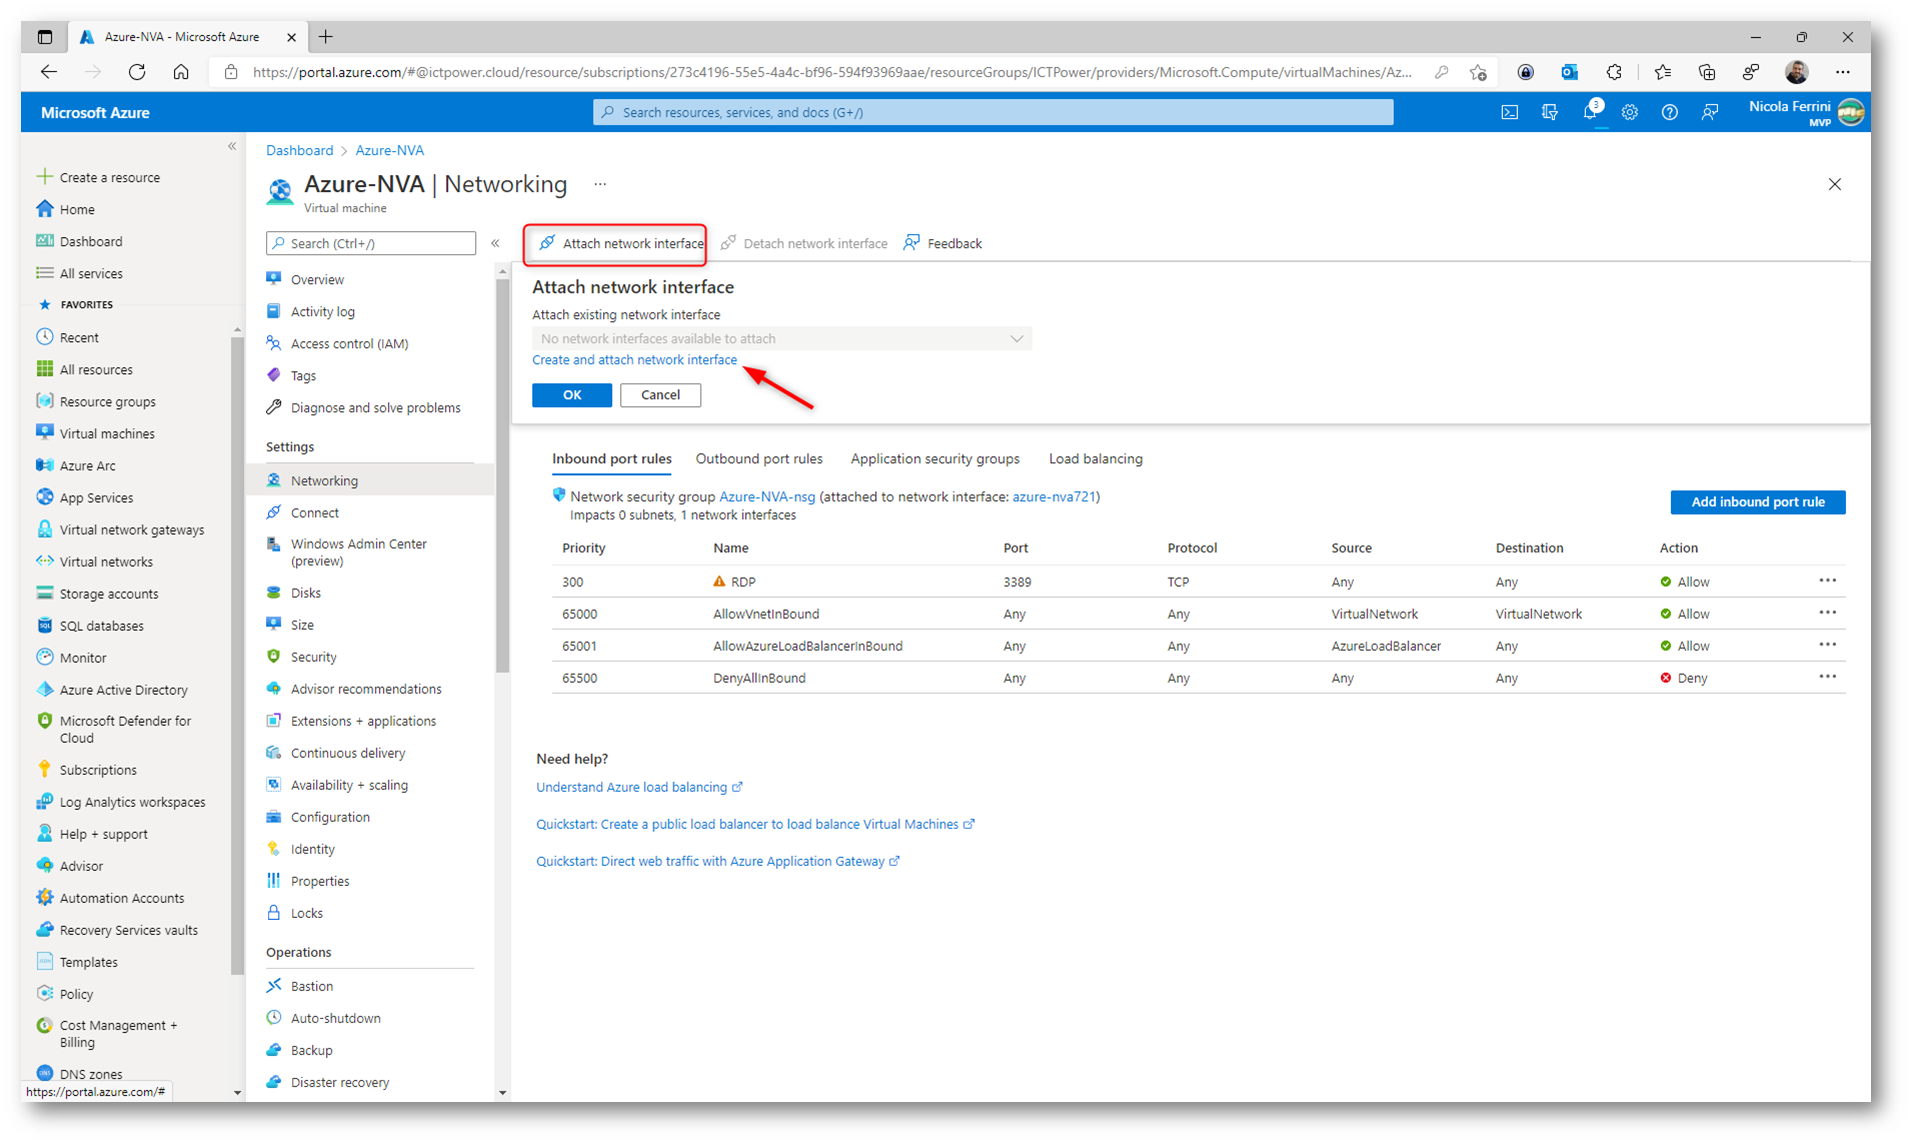
Task: Click the Locks padlock icon
Action: [x=273, y=912]
